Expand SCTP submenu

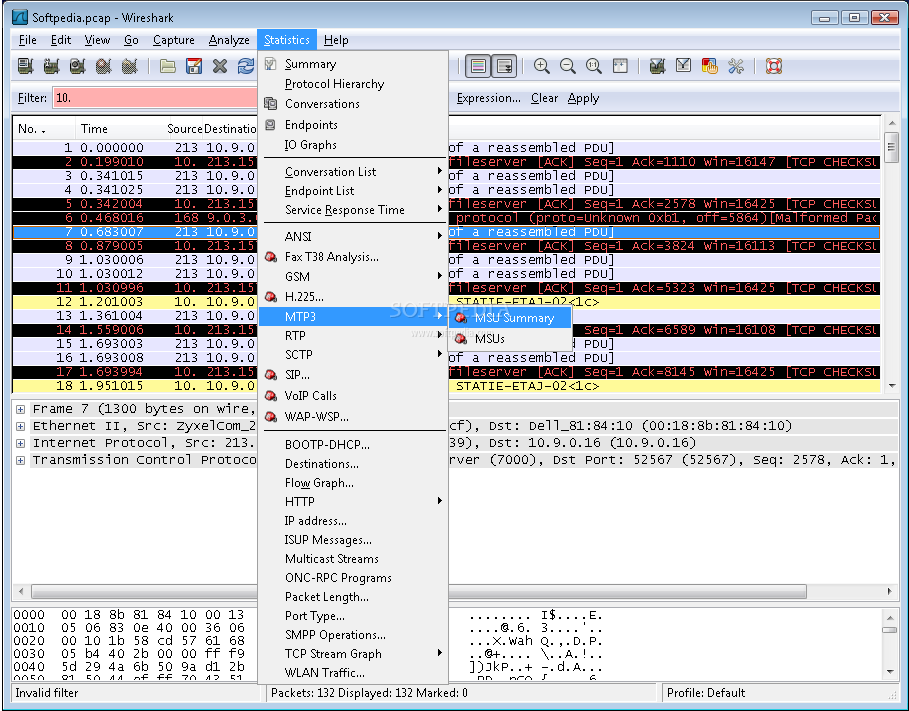(352, 354)
